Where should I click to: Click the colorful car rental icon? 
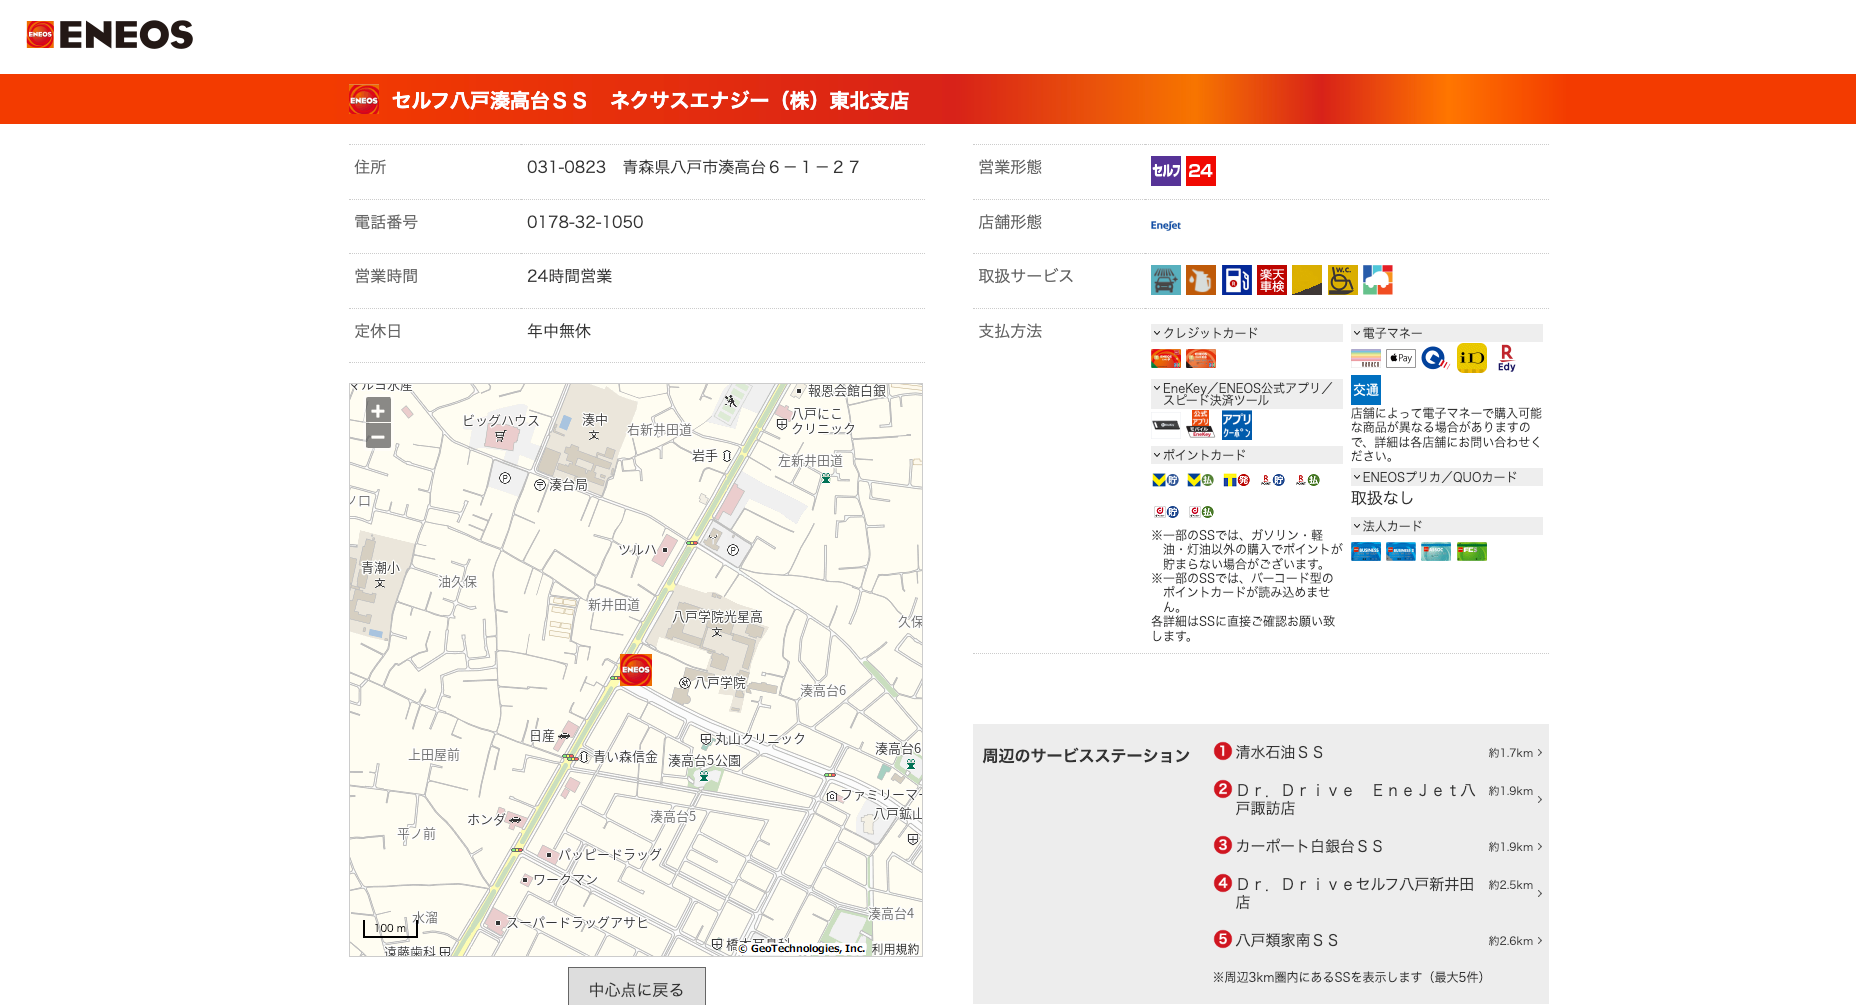[1378, 280]
